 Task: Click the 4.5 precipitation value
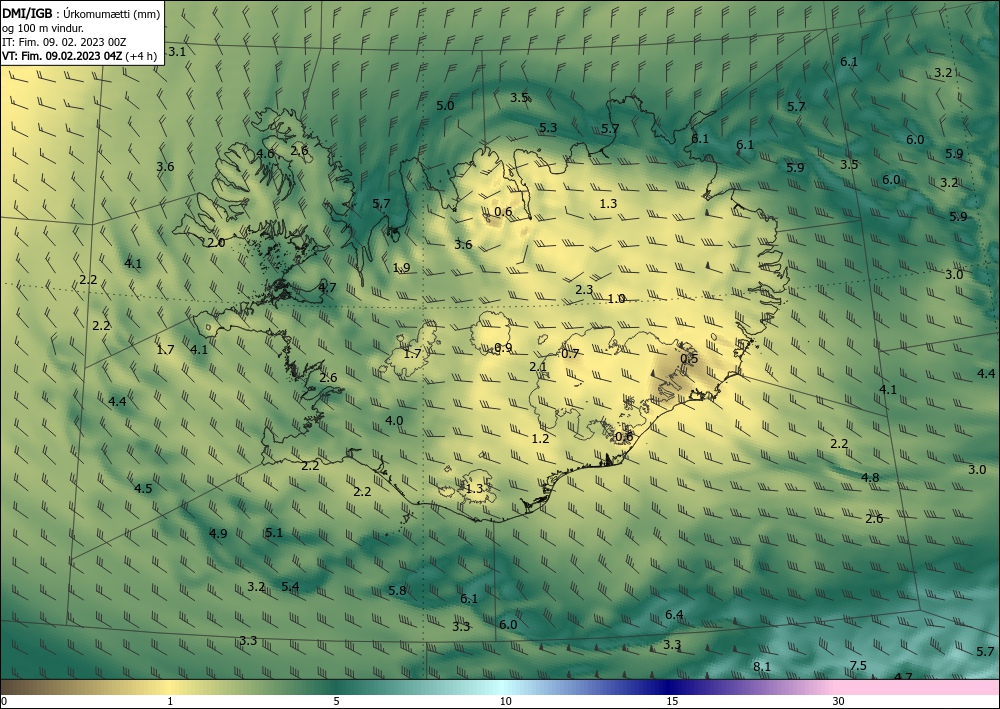pos(143,488)
